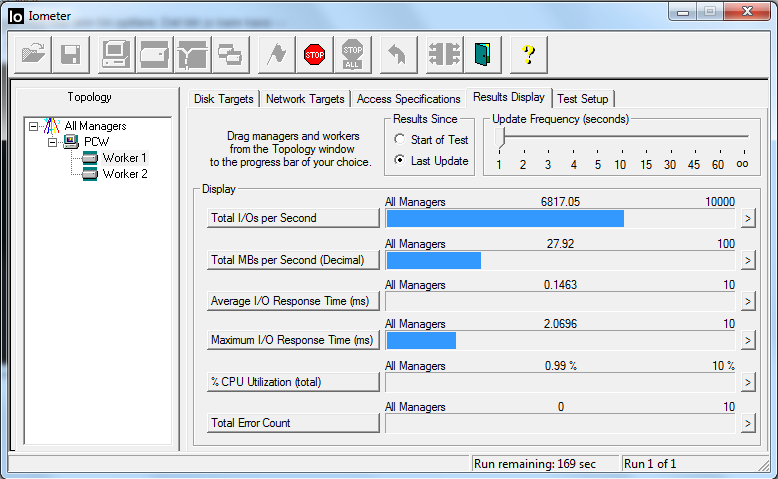Select Last Update radio button
This screenshot has height=479, width=778.
pyautogui.click(x=399, y=160)
